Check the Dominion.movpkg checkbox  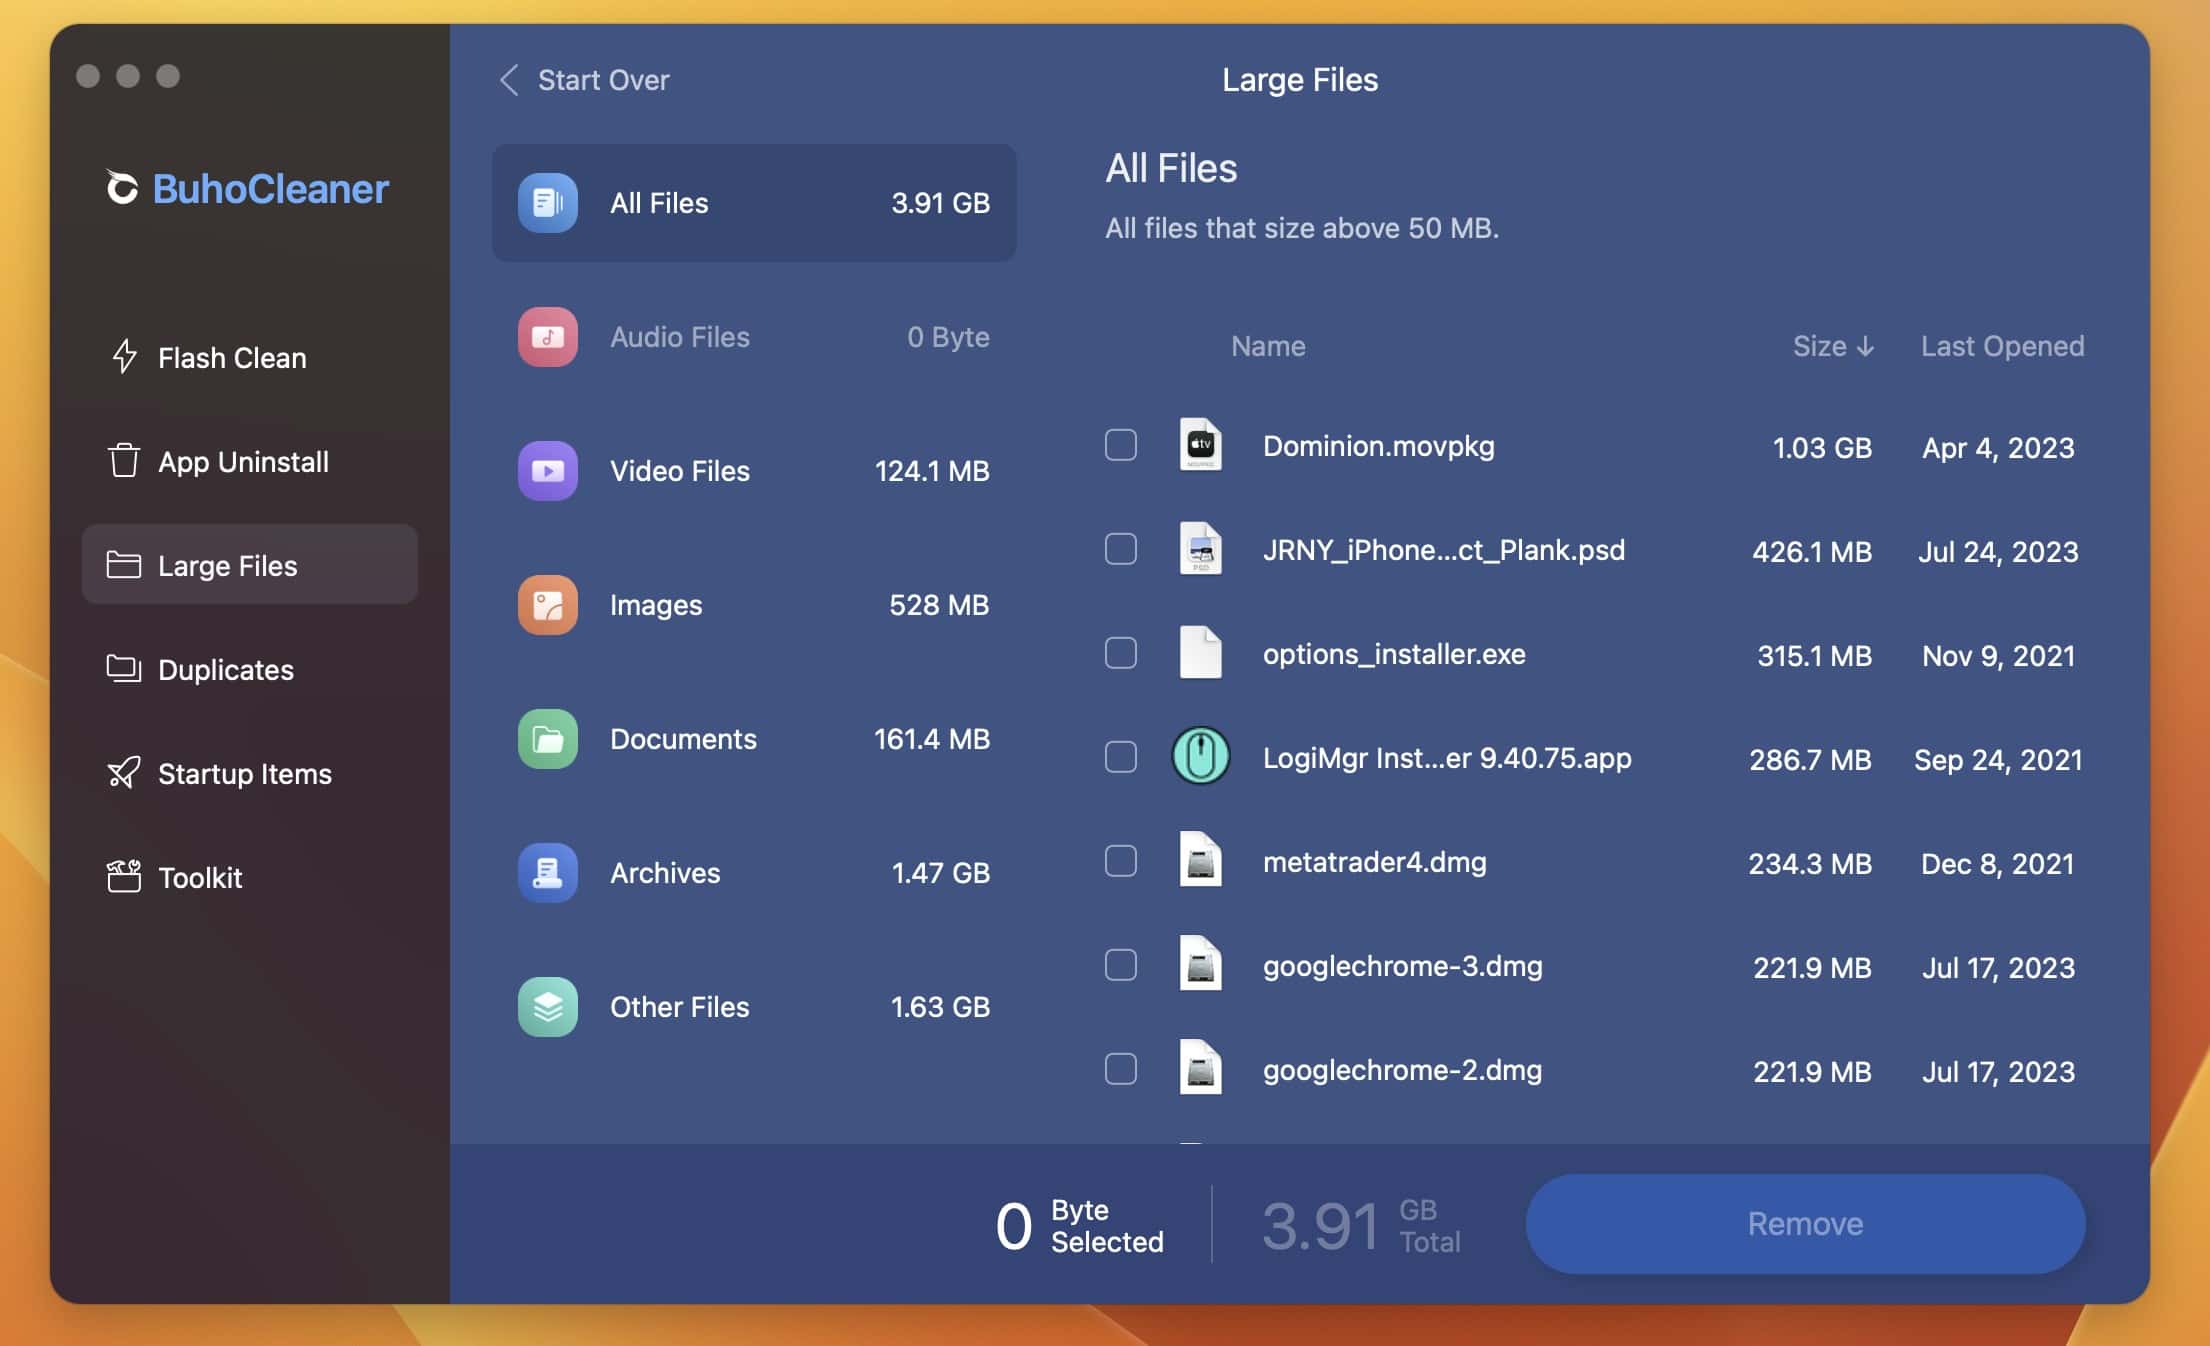(x=1120, y=445)
